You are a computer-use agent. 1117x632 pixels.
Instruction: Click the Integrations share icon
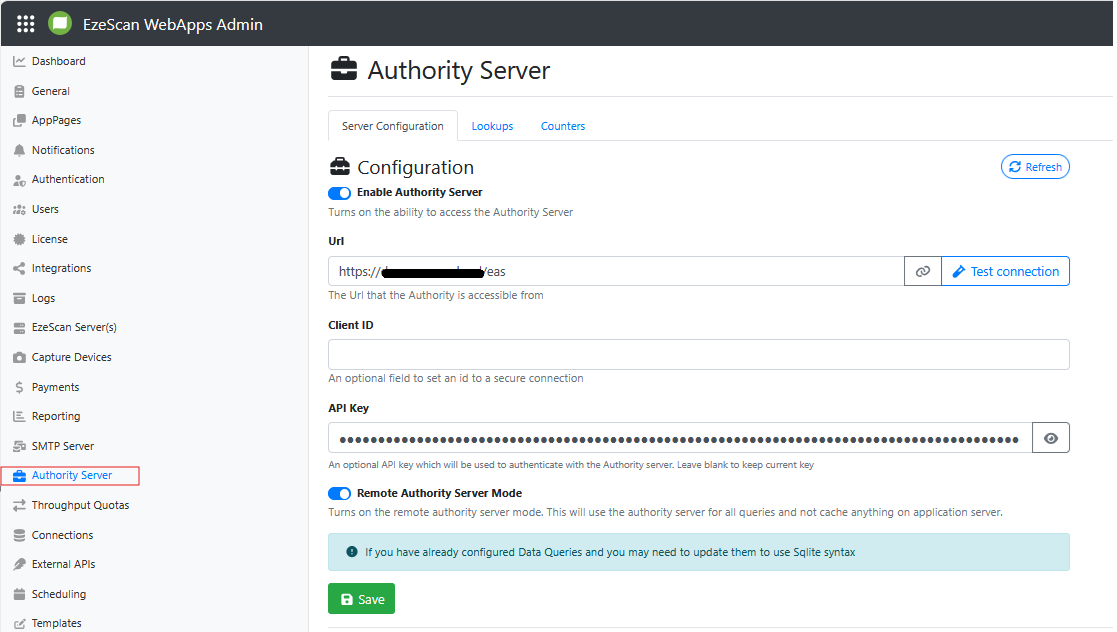(x=19, y=269)
